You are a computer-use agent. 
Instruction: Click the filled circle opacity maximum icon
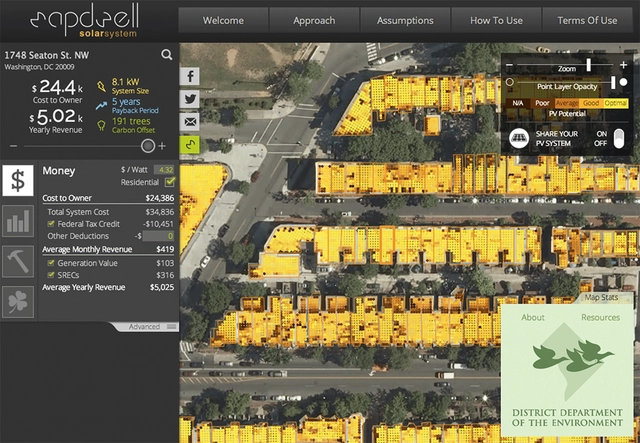(x=623, y=82)
